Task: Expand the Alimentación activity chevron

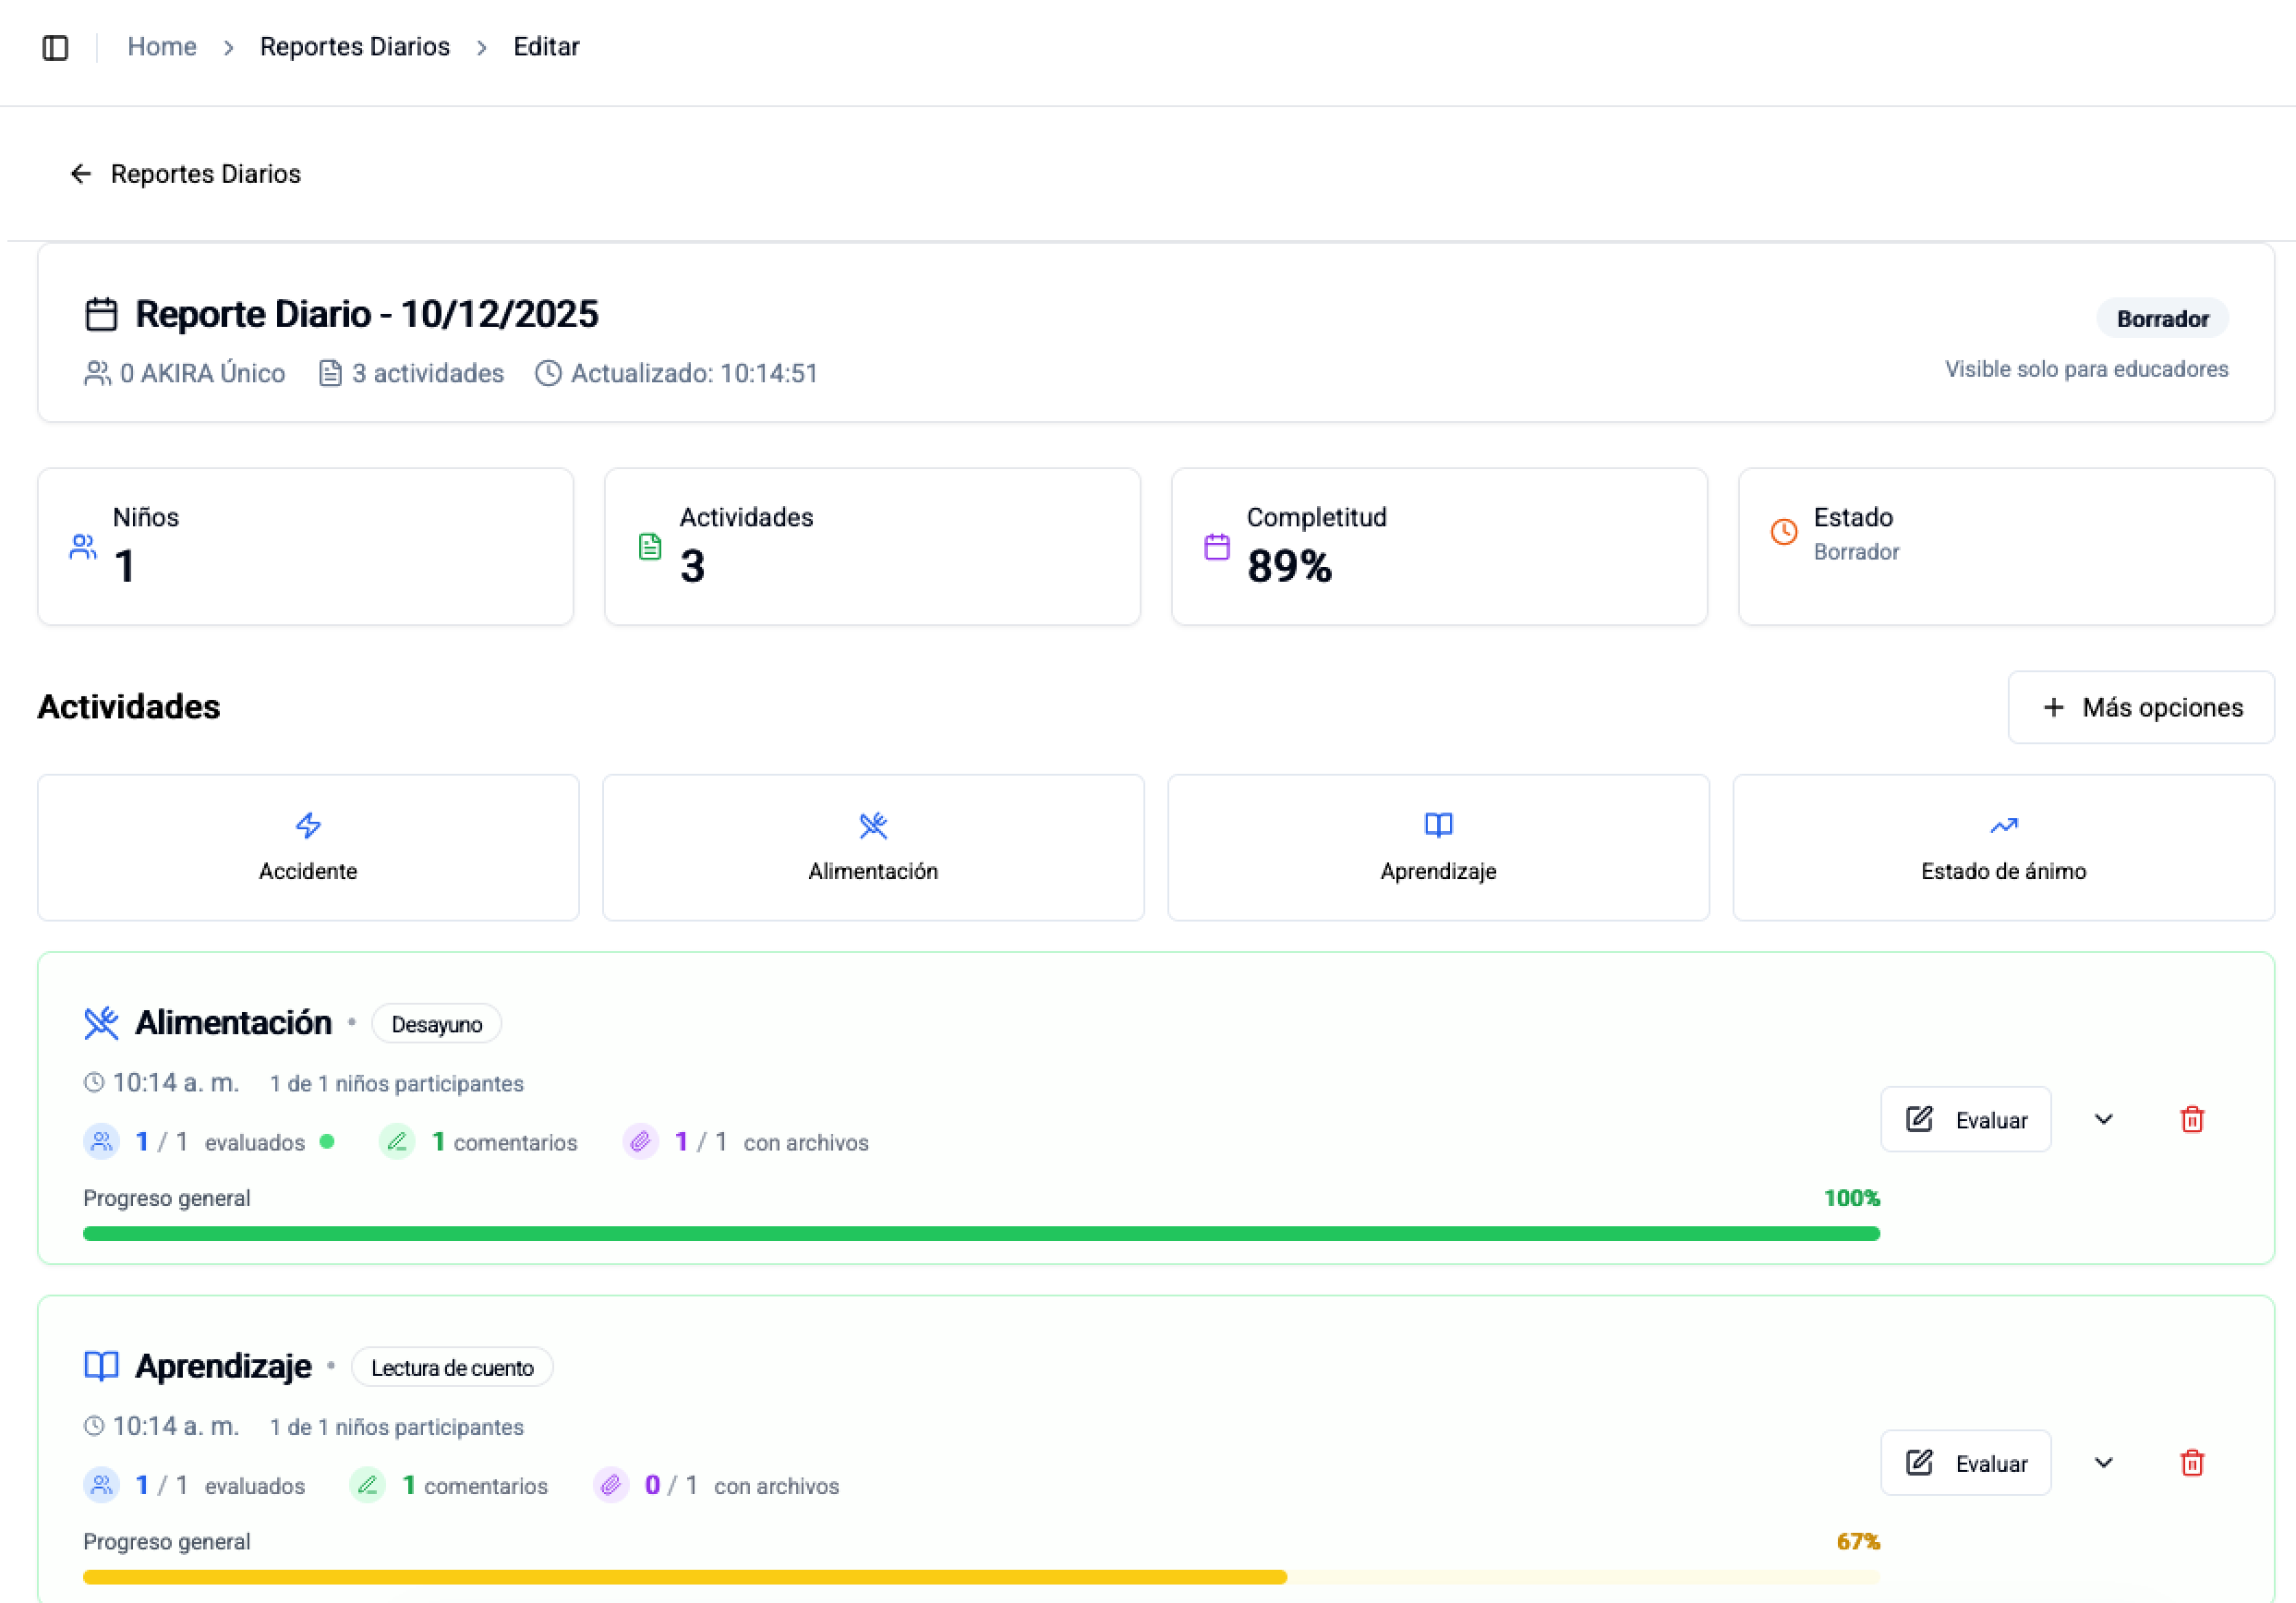Action: pos(2103,1119)
